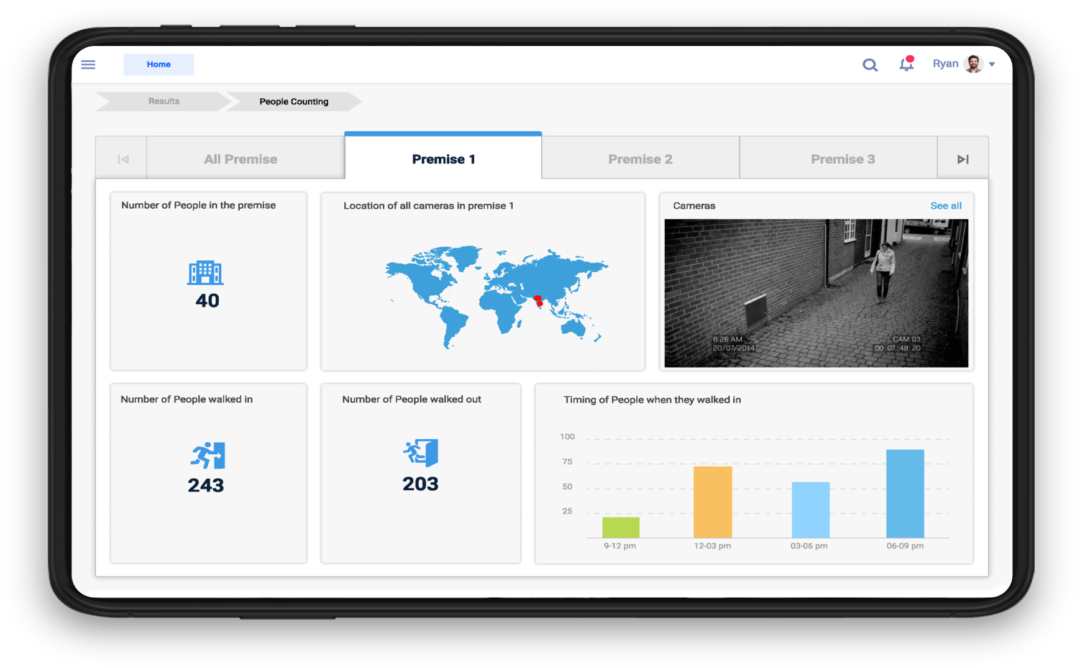Click the 06-09 pm axis label
Image resolution: width=1080 pixels, height=668 pixels.
[905, 545]
